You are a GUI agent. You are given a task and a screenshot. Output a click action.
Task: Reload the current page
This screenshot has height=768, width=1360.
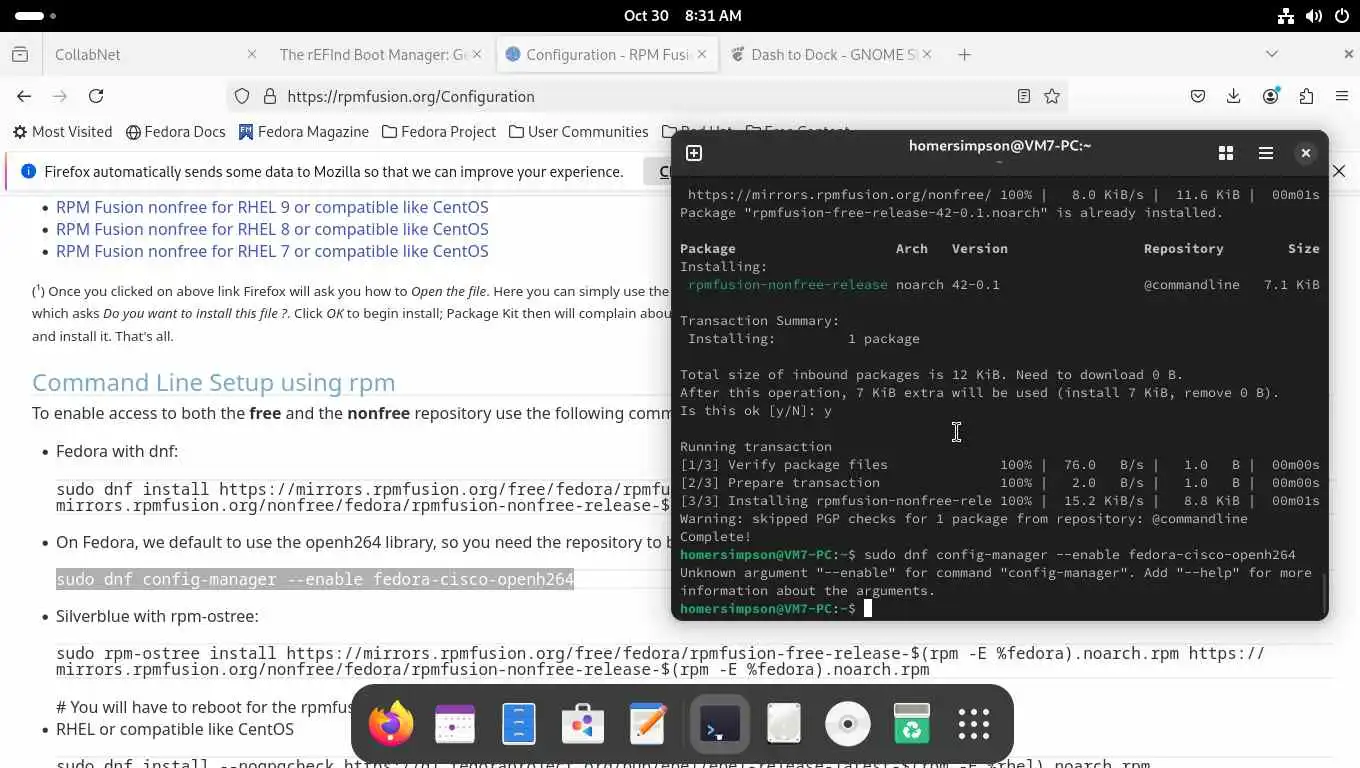click(96, 96)
